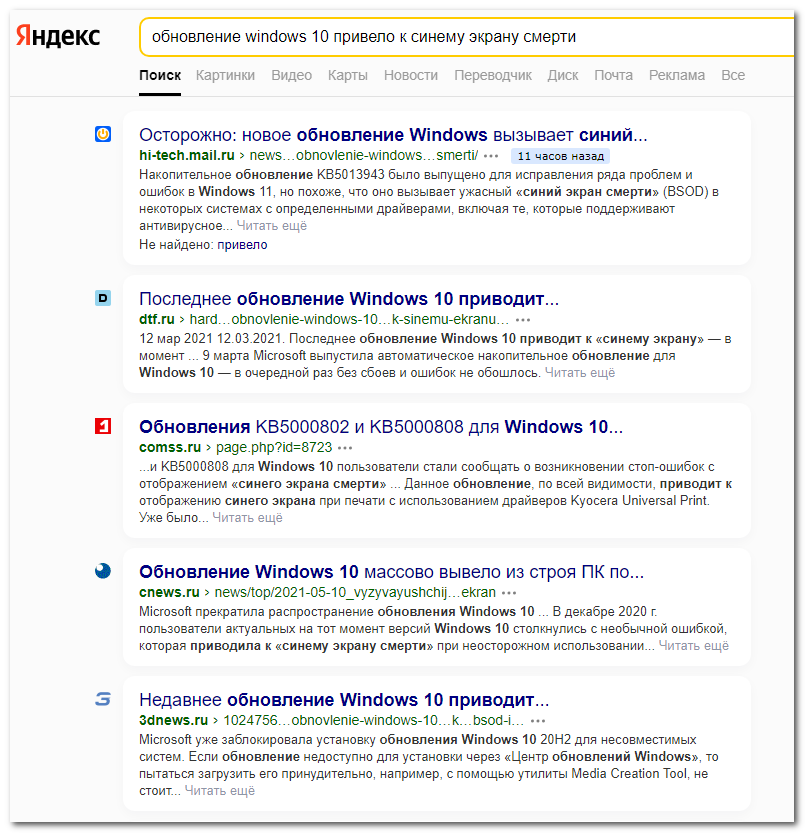The height and width of the screenshot is (833, 805).
Task: Open the Реклама tab
Action: (676, 75)
